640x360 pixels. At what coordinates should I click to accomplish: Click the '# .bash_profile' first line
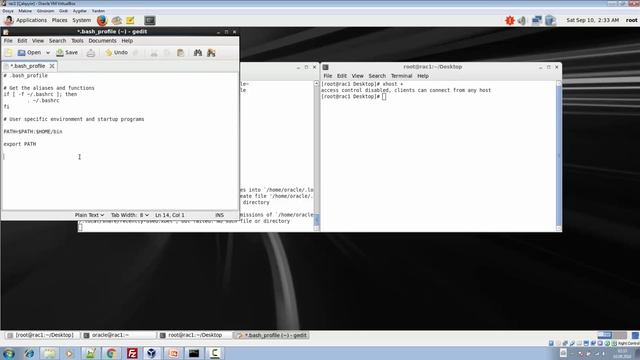25,76
